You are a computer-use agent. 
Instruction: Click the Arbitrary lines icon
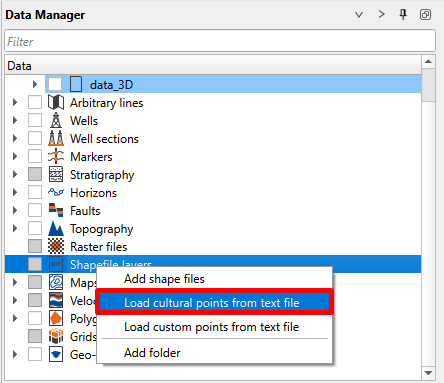[x=56, y=102]
